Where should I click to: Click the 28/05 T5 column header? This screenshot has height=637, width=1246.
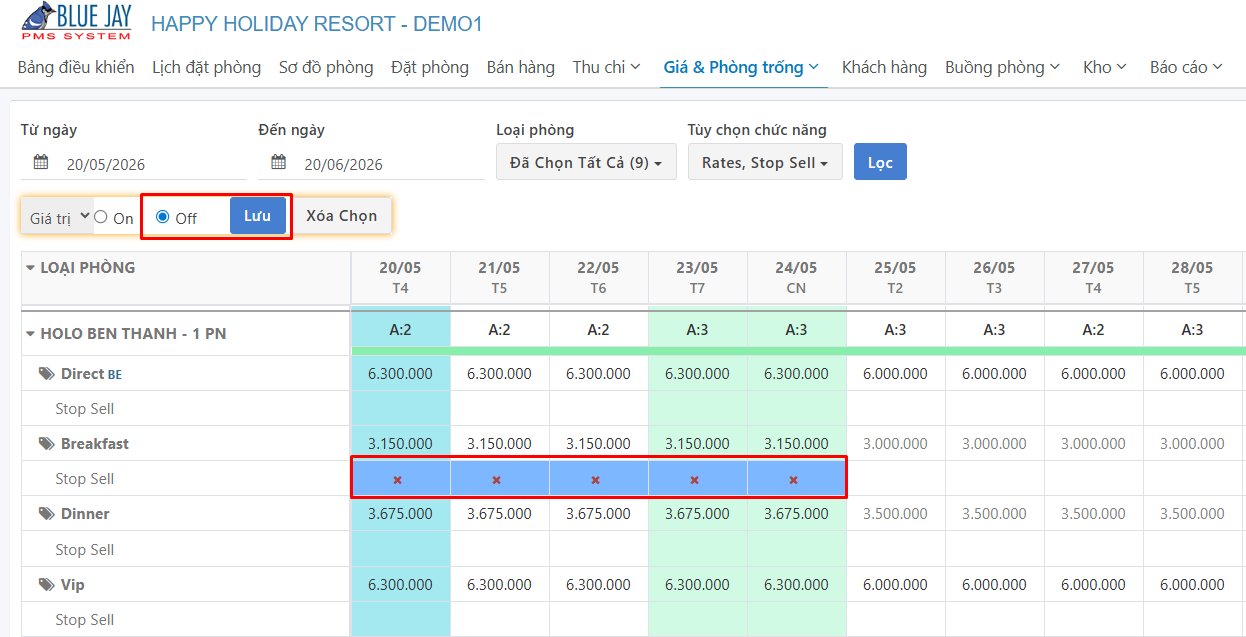coord(1192,277)
